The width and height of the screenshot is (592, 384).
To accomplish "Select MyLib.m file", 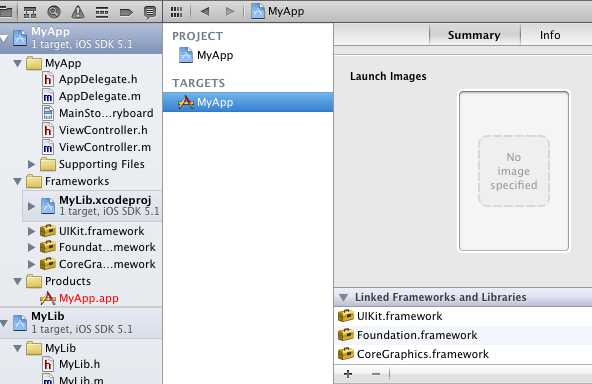I will click(73, 379).
